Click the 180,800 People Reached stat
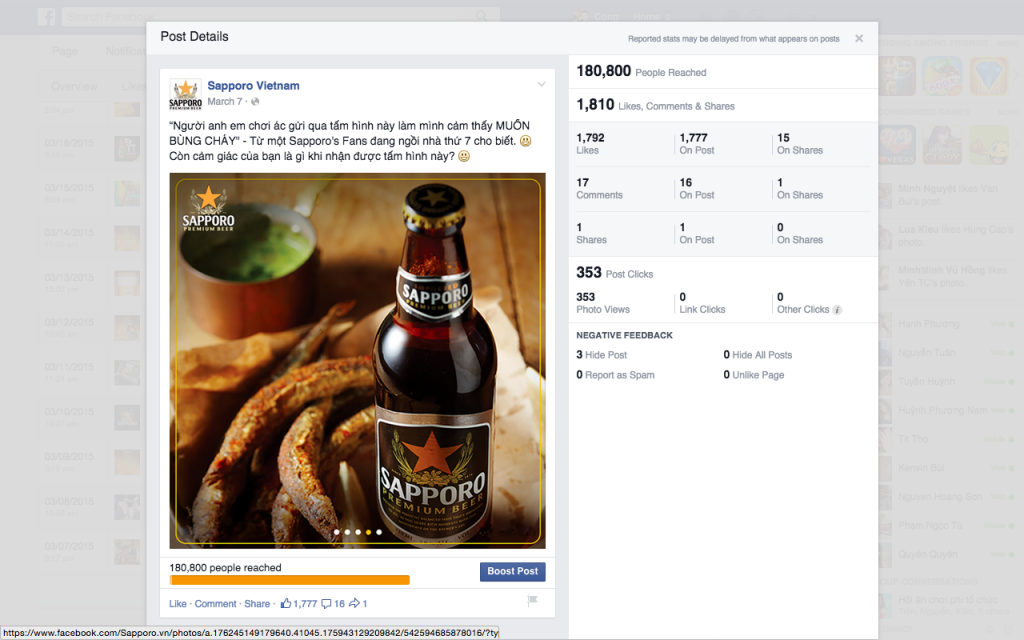This screenshot has width=1024, height=640. [641, 71]
